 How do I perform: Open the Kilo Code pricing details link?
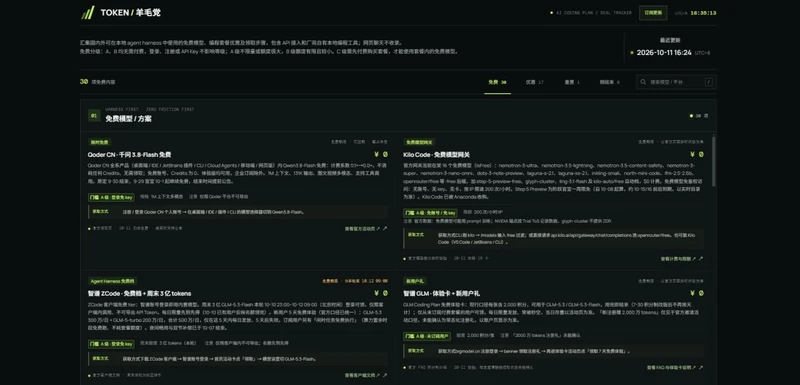pyautogui.click(x=678, y=259)
